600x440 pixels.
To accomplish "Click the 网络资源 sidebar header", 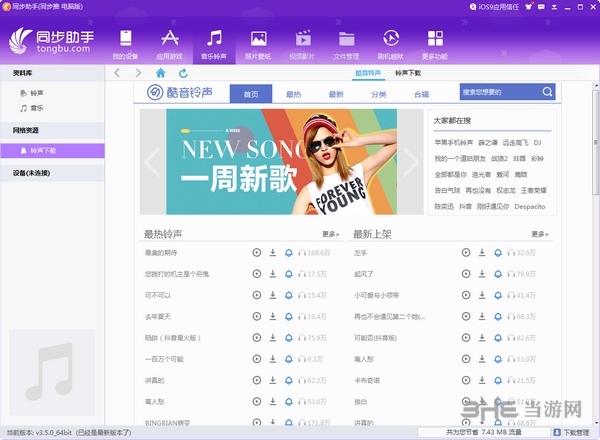I will click(x=52, y=130).
